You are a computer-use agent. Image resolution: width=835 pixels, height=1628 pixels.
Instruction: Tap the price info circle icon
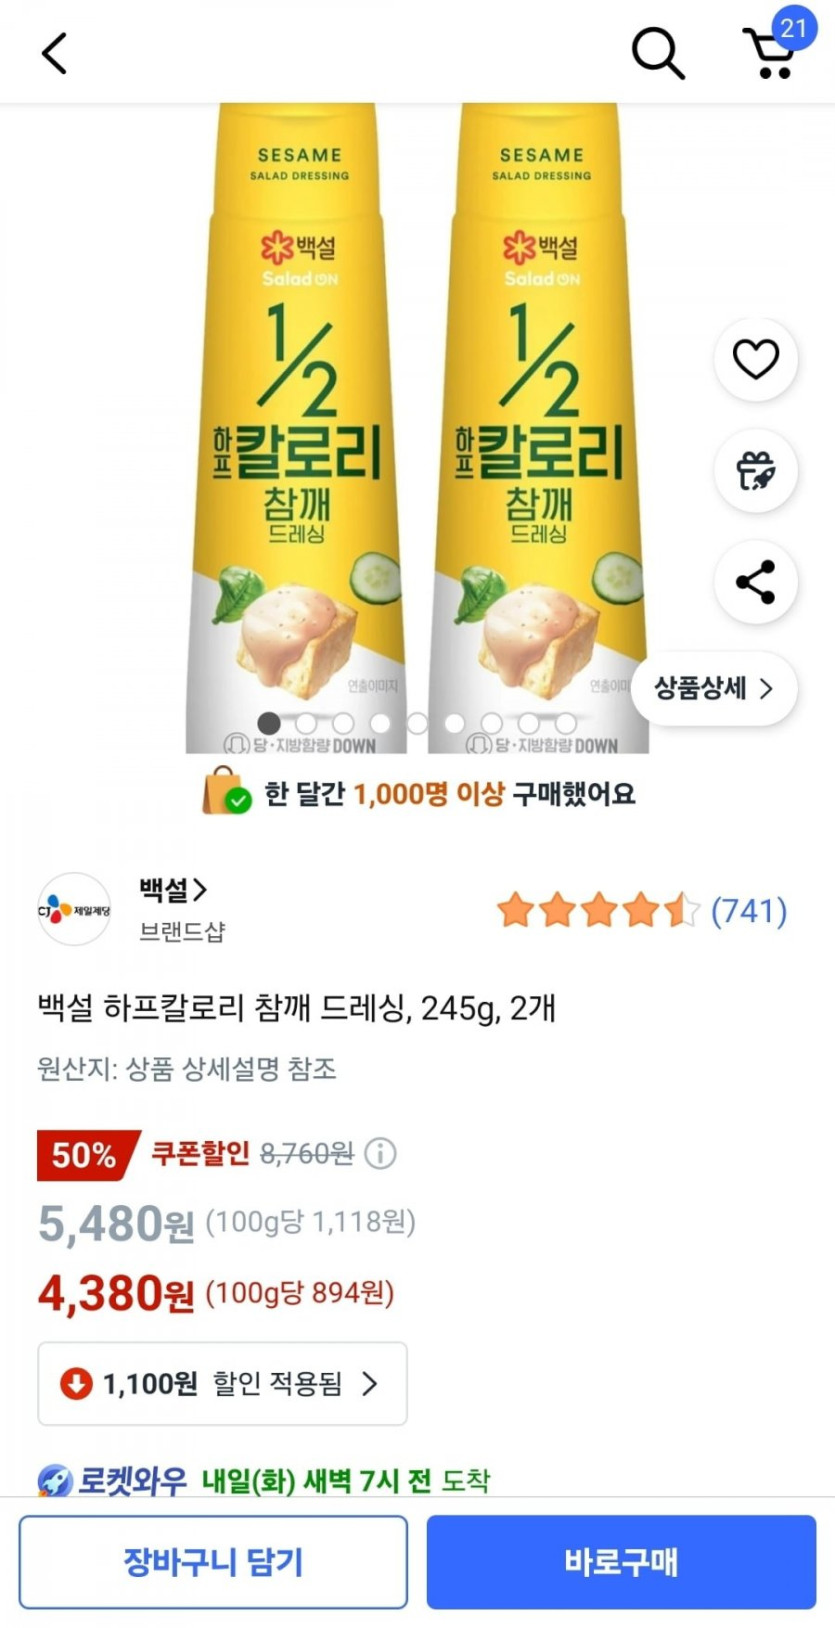tap(380, 1154)
